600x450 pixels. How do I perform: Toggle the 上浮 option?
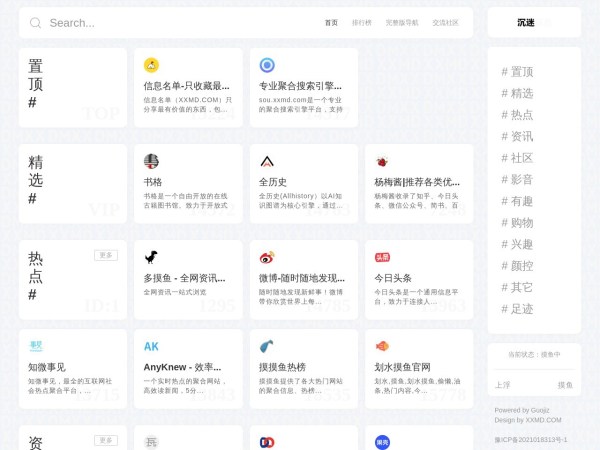502,385
